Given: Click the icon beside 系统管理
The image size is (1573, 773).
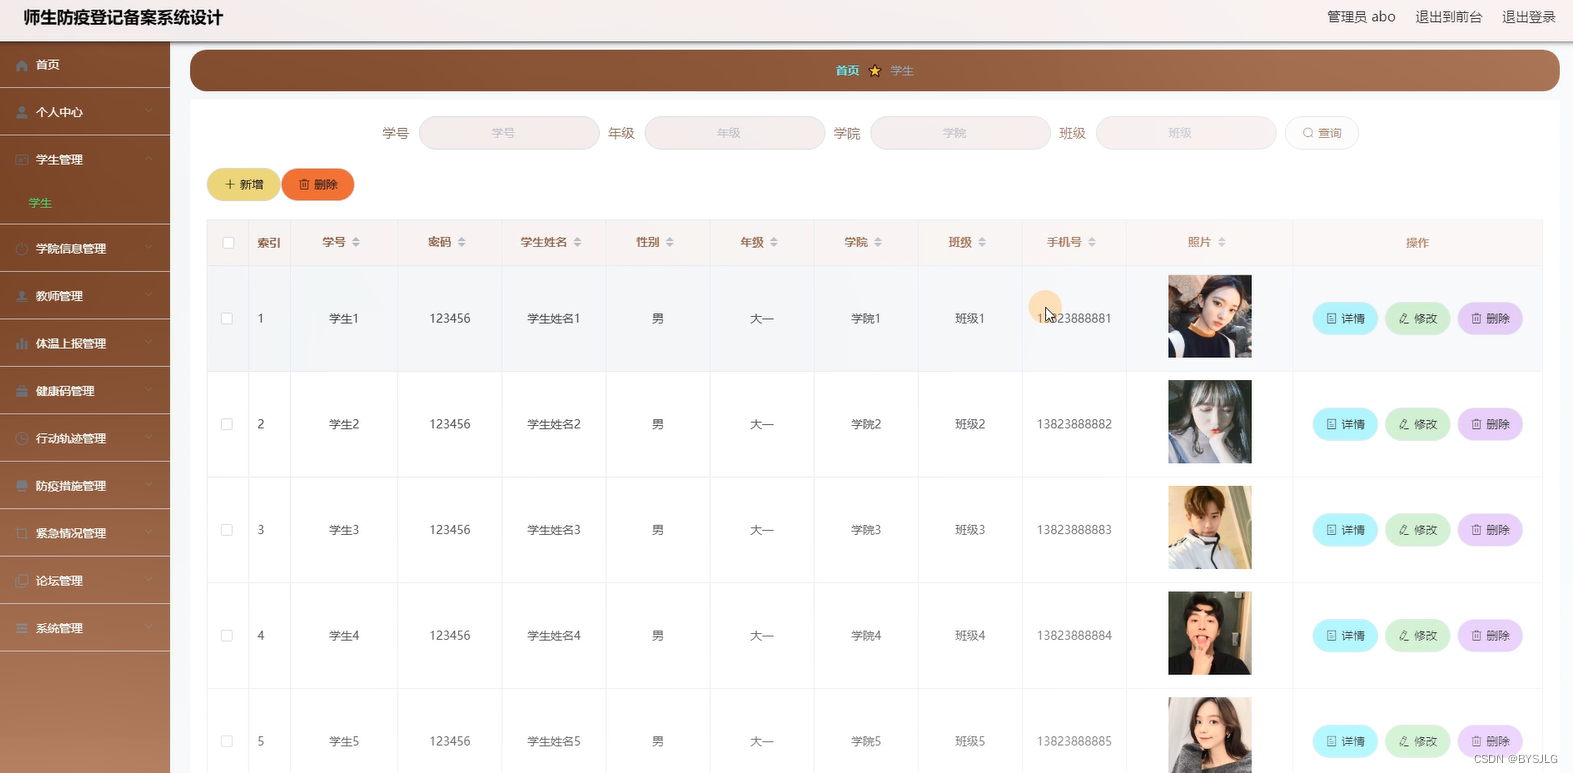Looking at the screenshot, I should [22, 628].
